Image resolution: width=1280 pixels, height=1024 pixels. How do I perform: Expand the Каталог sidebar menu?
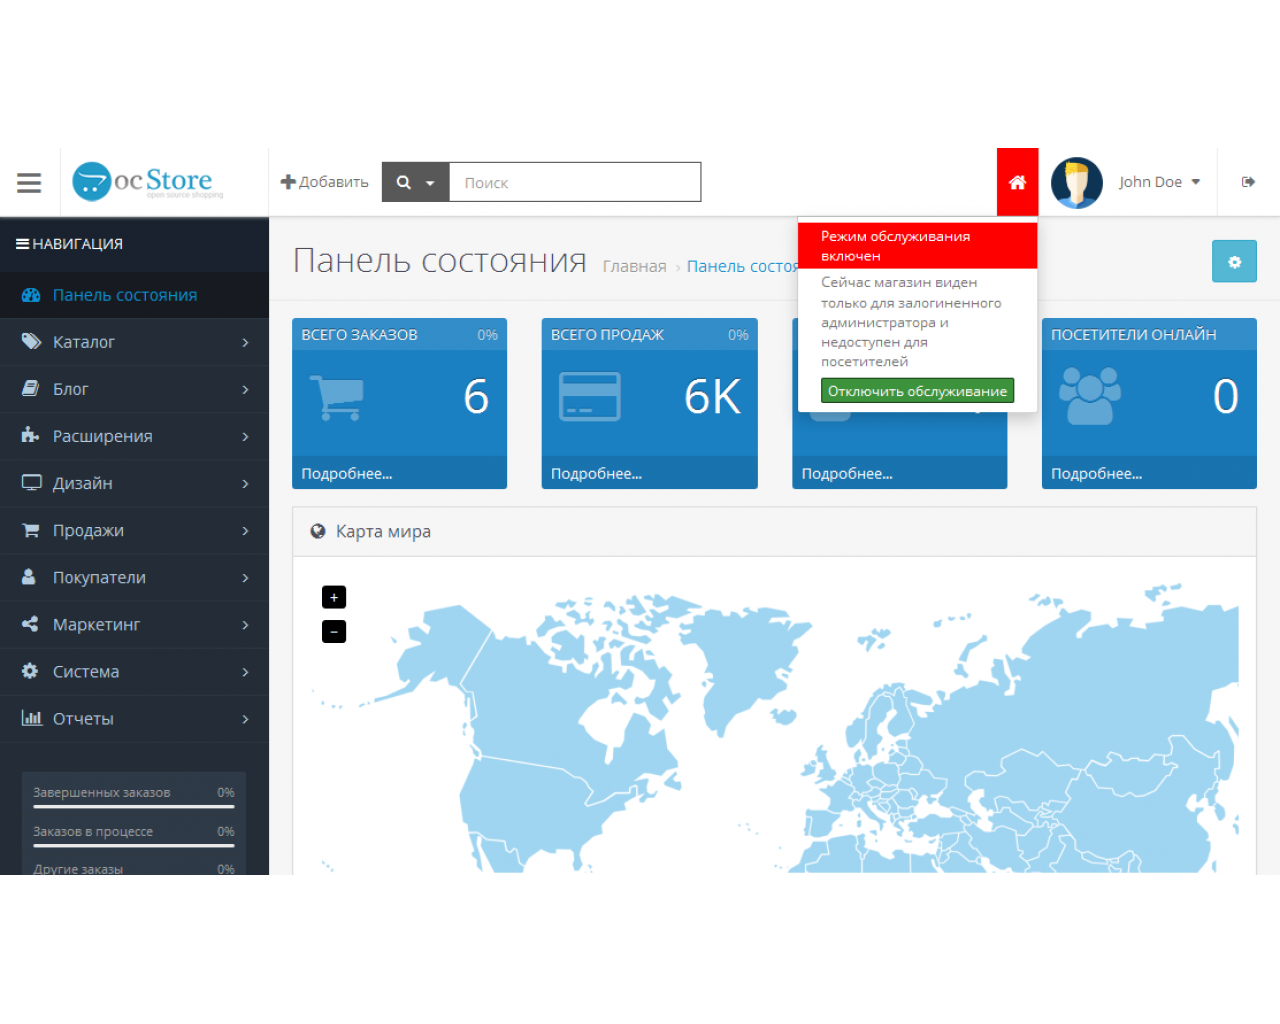(x=134, y=342)
